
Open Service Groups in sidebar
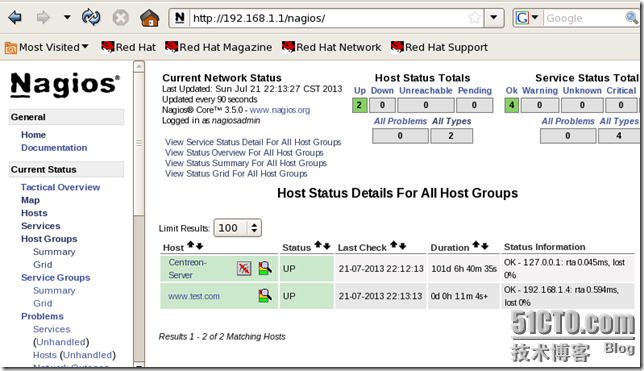click(x=55, y=278)
